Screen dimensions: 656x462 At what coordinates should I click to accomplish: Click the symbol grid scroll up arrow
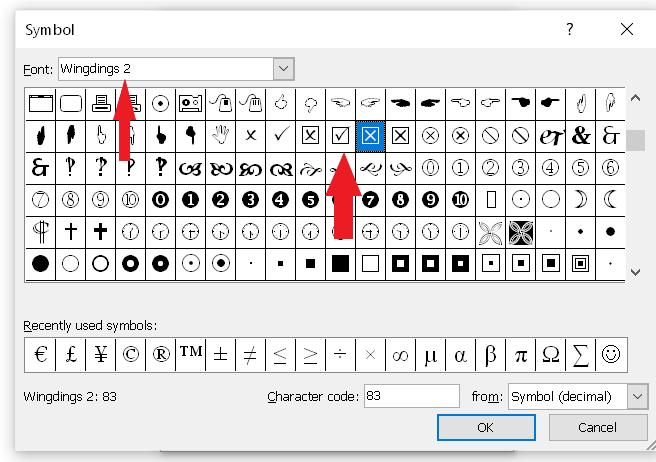pyautogui.click(x=636, y=99)
